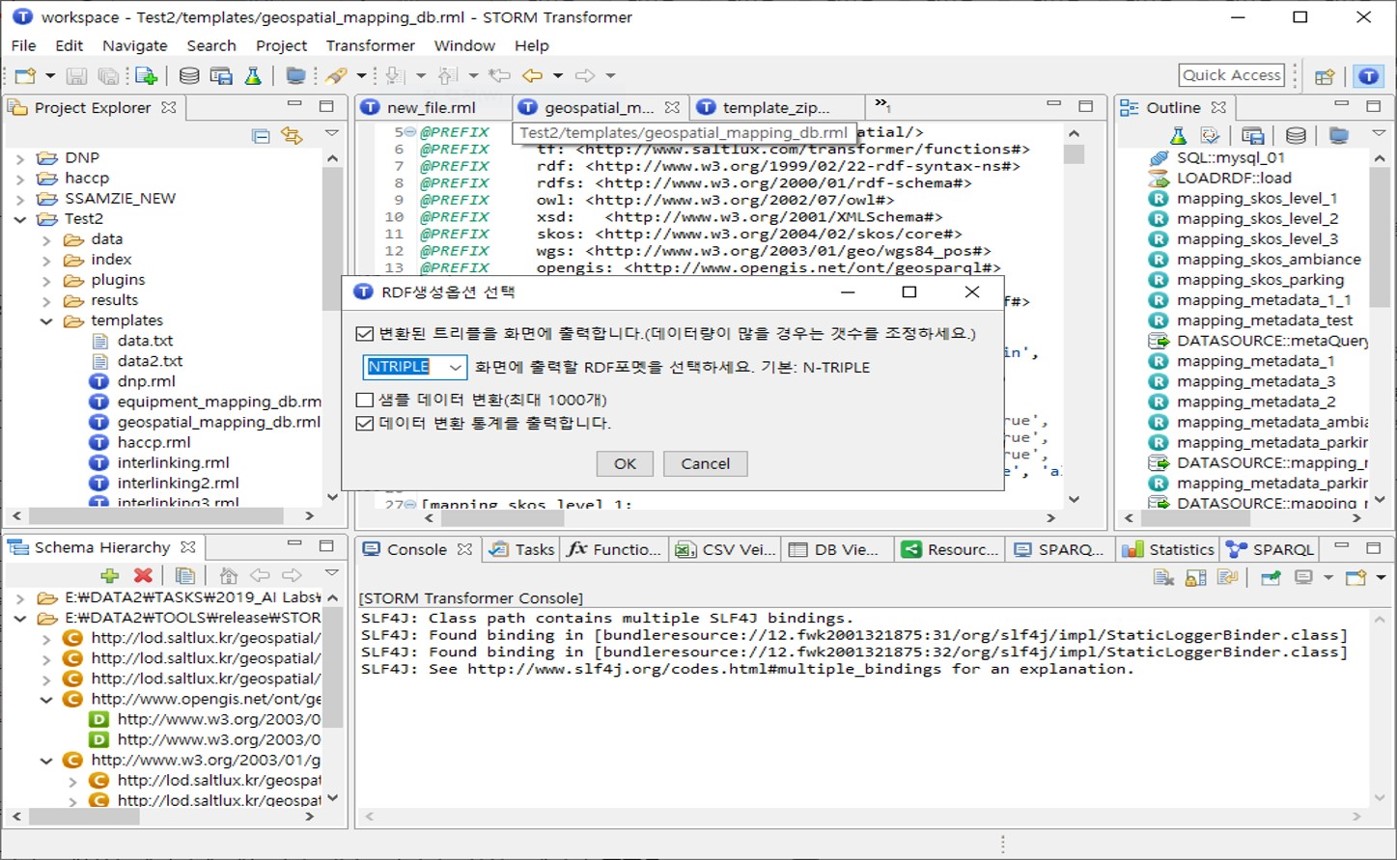Collapse the templates folder

click(x=46, y=321)
